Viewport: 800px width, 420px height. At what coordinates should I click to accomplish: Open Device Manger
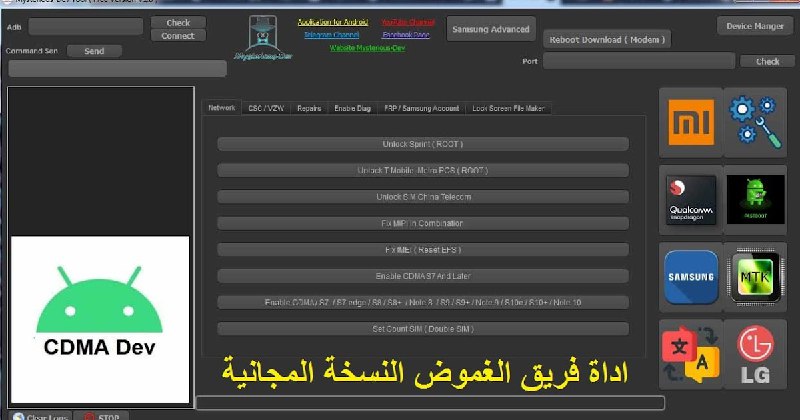click(755, 26)
